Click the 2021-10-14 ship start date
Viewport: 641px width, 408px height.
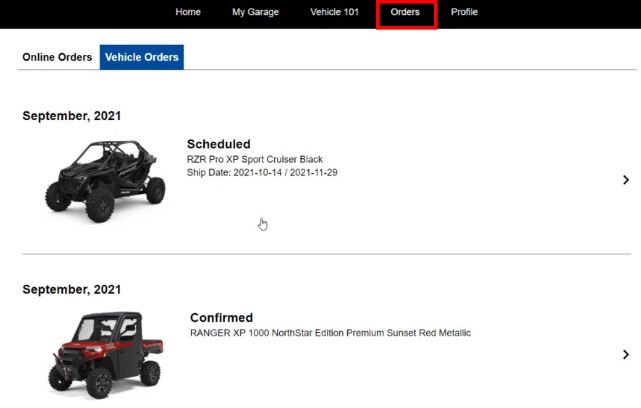[258, 172]
